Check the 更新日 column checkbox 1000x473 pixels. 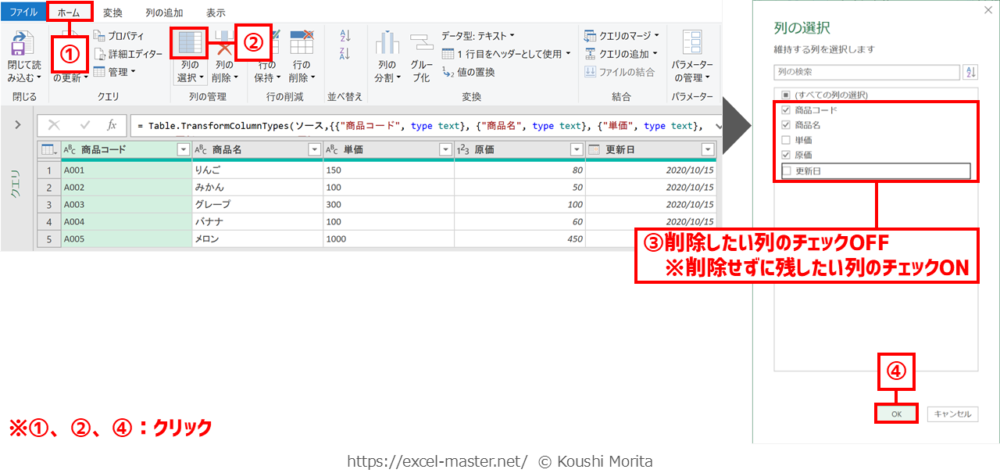point(787,172)
